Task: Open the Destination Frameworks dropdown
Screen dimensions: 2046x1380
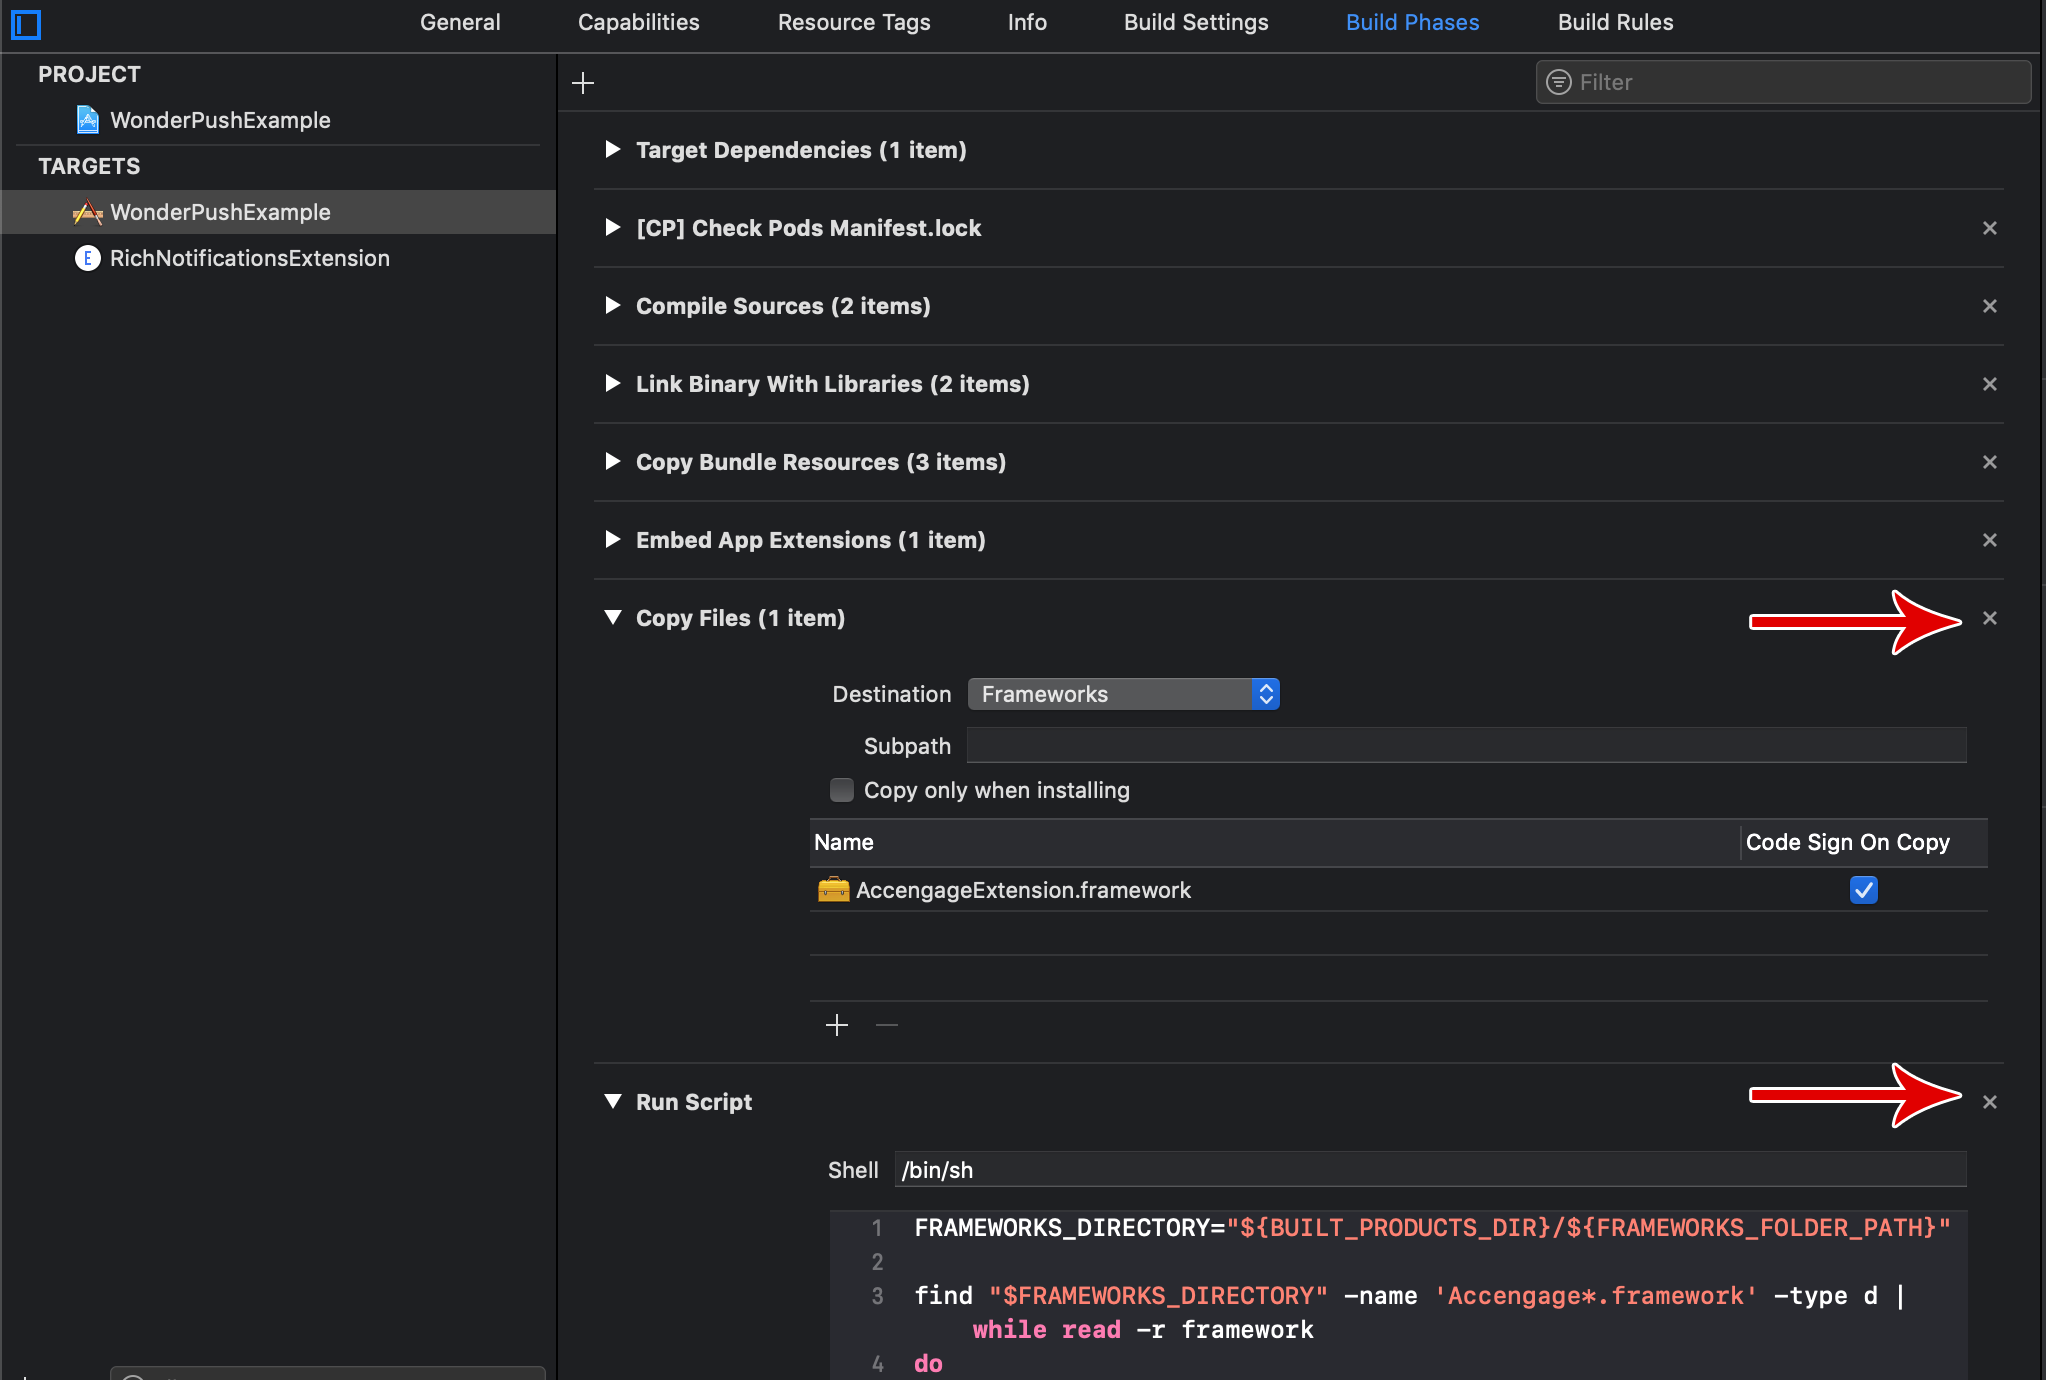Action: click(1124, 694)
